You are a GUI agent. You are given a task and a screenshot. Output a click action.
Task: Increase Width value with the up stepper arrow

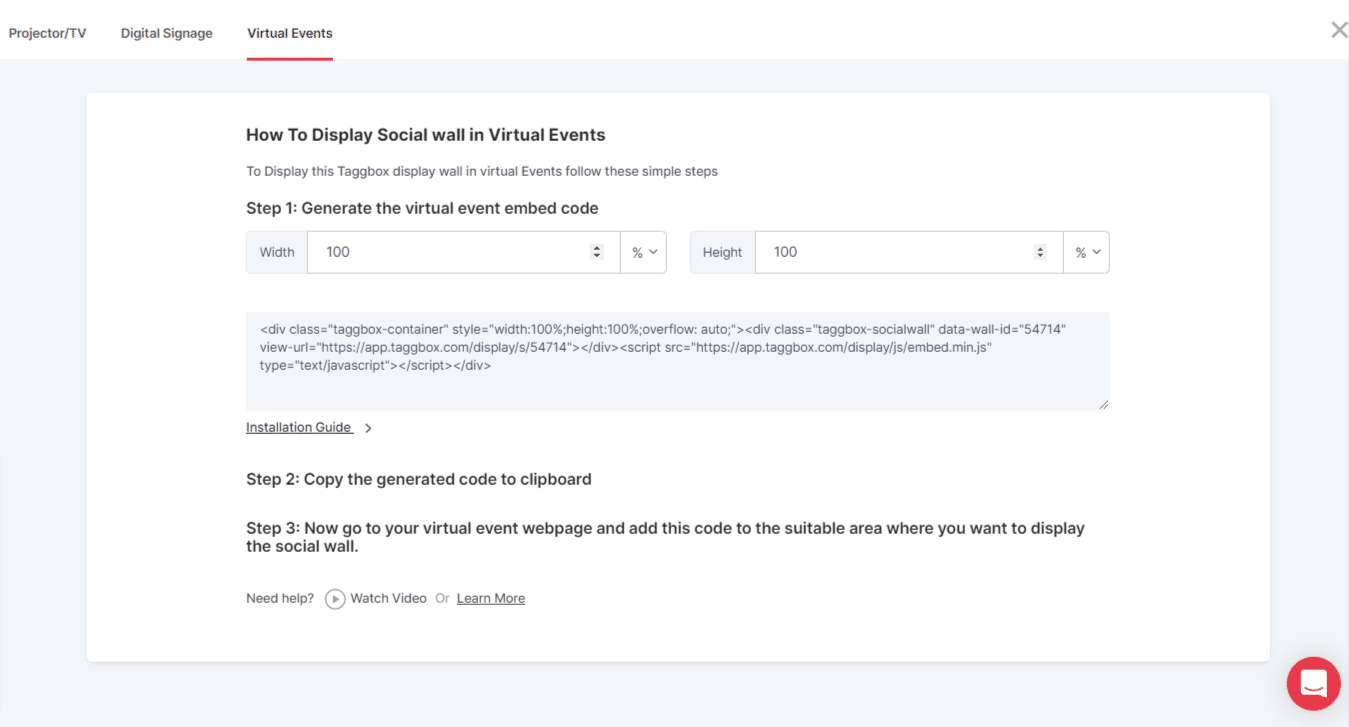coord(597,248)
